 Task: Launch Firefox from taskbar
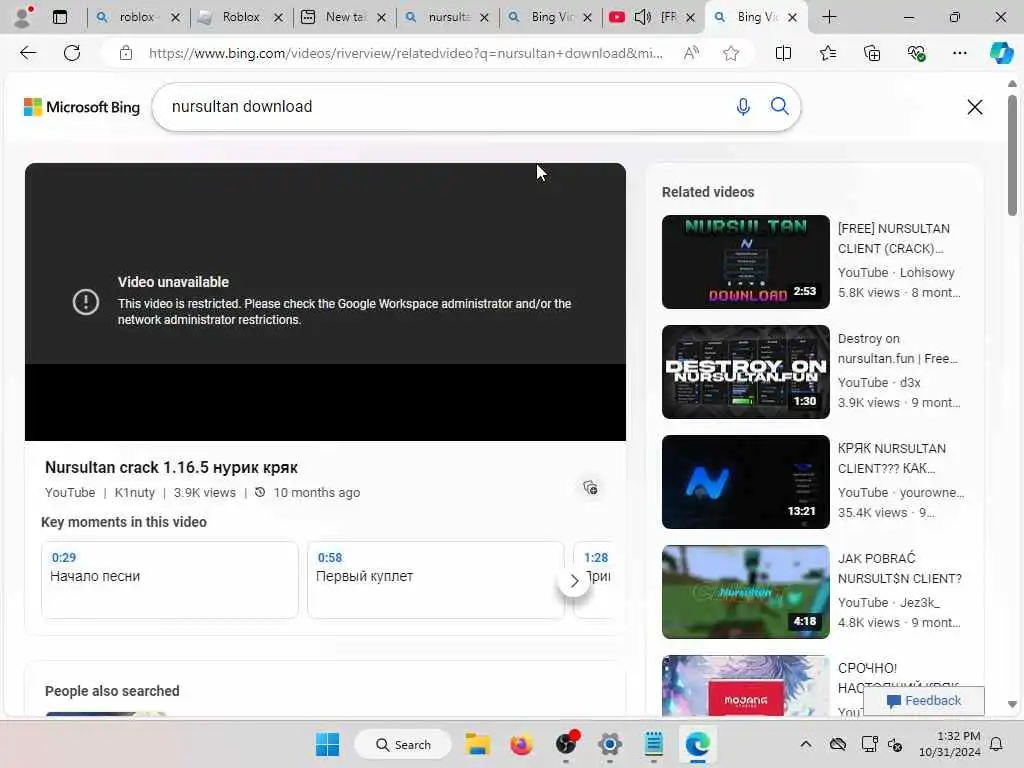click(520, 744)
